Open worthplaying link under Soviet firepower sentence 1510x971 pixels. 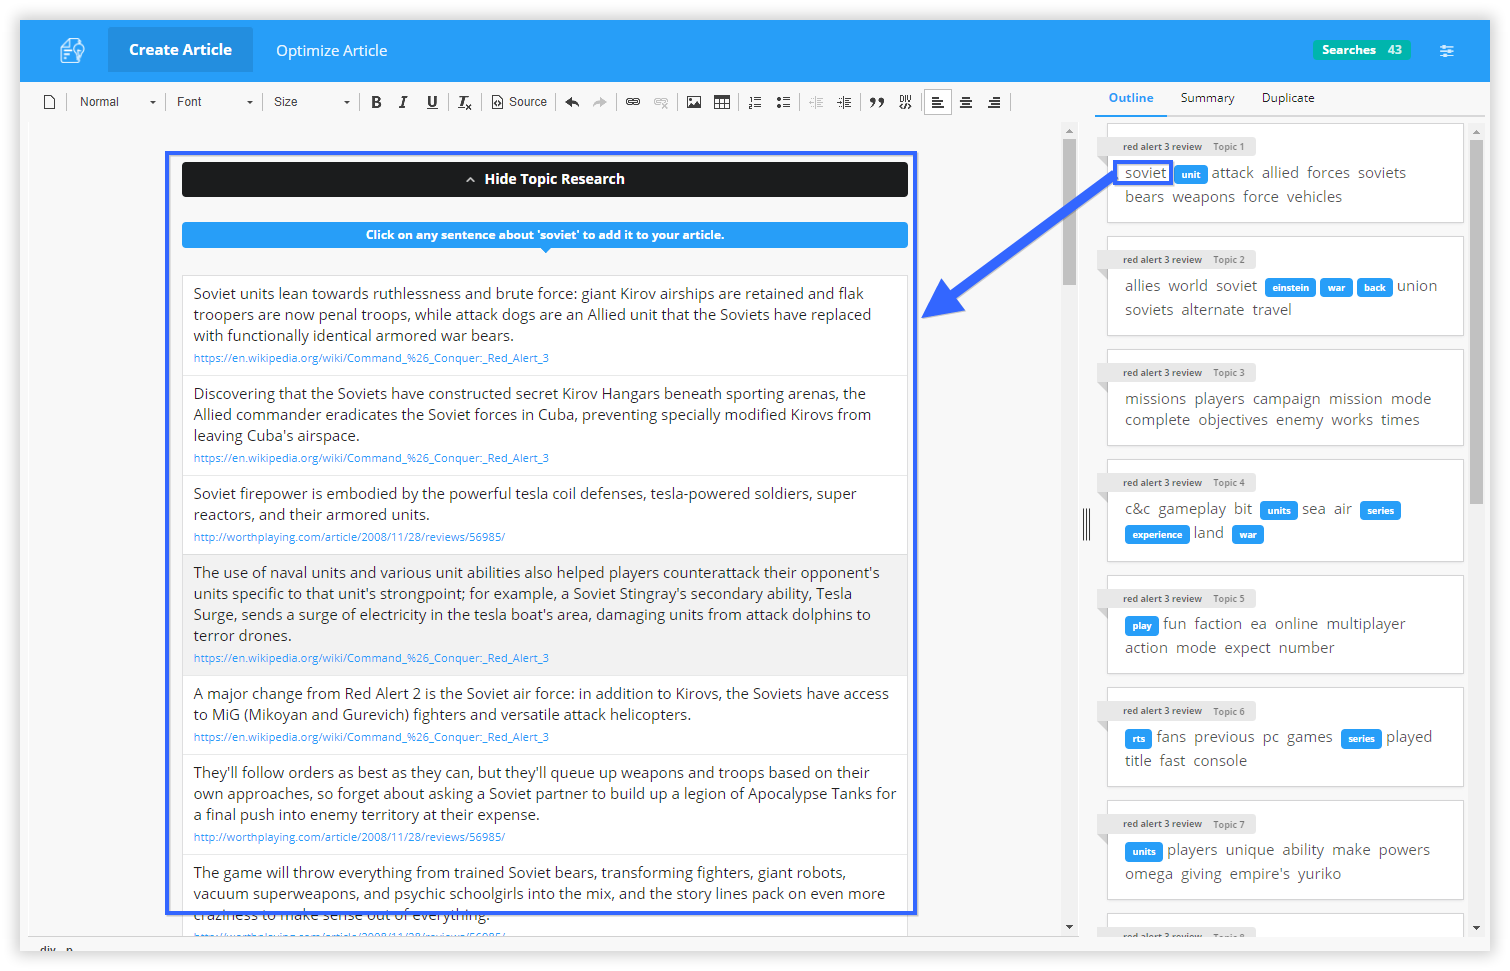[x=349, y=537]
